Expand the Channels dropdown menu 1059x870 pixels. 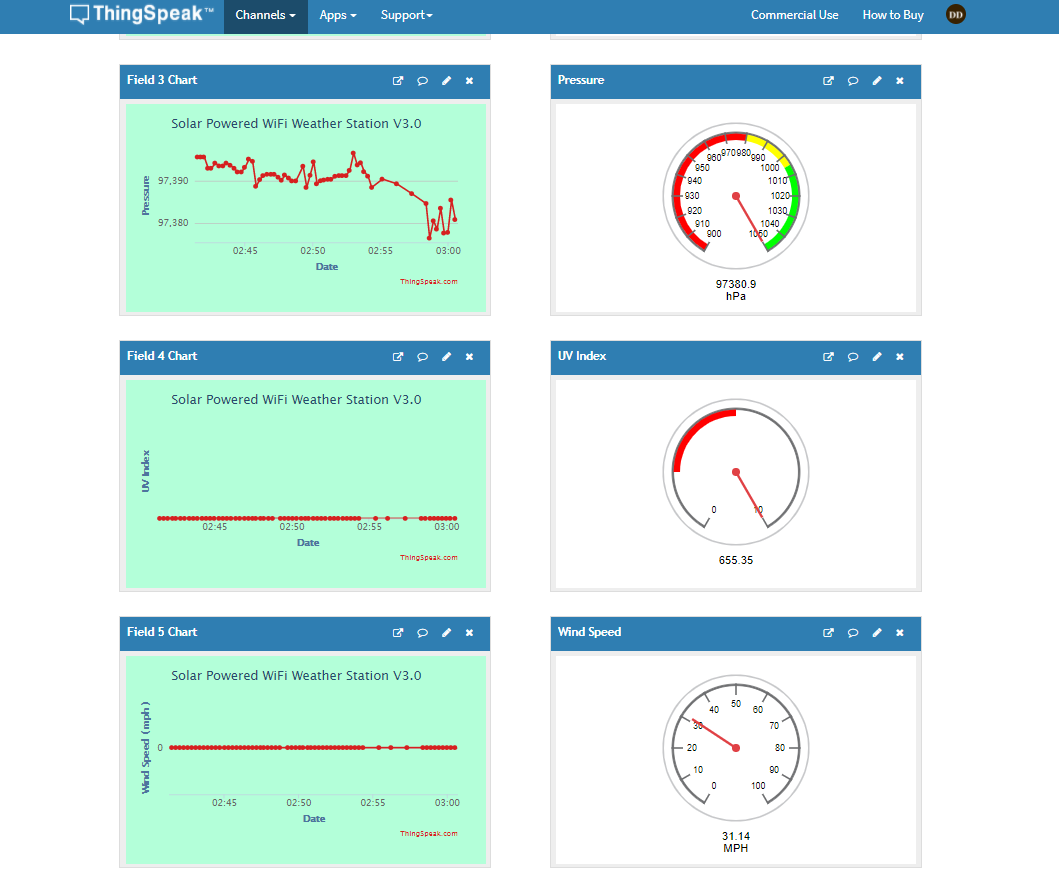click(x=265, y=16)
